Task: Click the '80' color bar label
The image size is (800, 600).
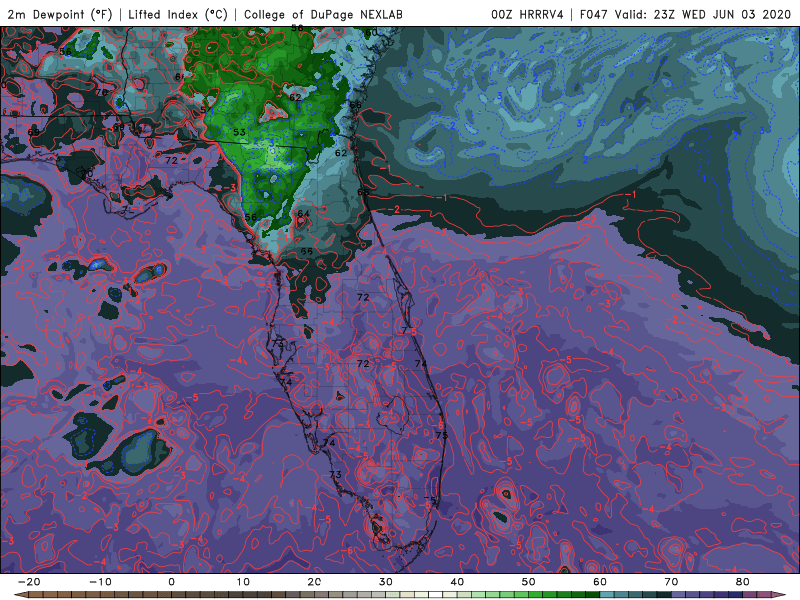Action: point(743,582)
